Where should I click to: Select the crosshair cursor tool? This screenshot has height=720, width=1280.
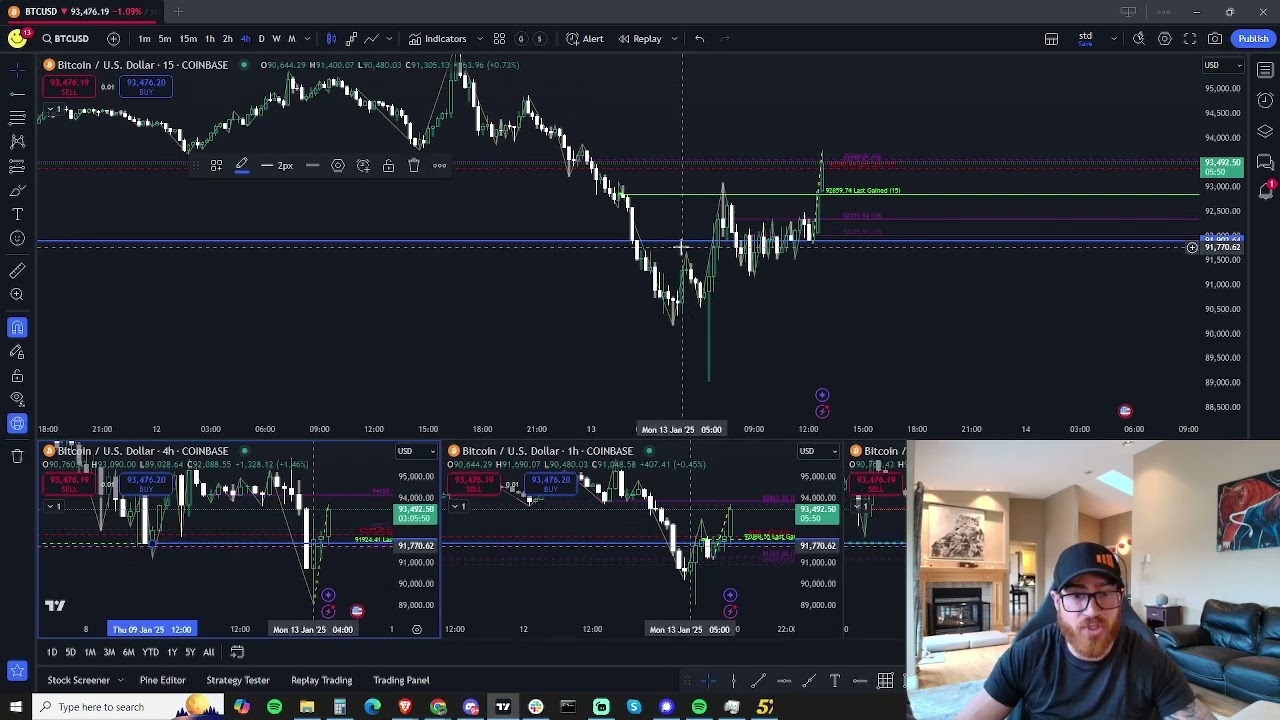(17, 70)
